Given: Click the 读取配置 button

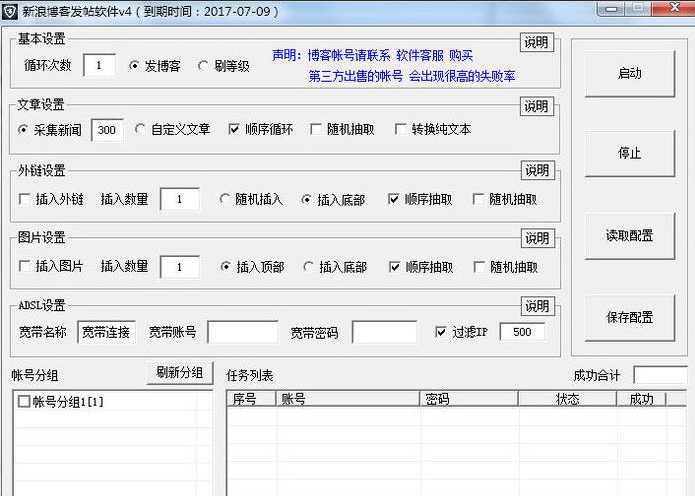Looking at the screenshot, I should [629, 235].
